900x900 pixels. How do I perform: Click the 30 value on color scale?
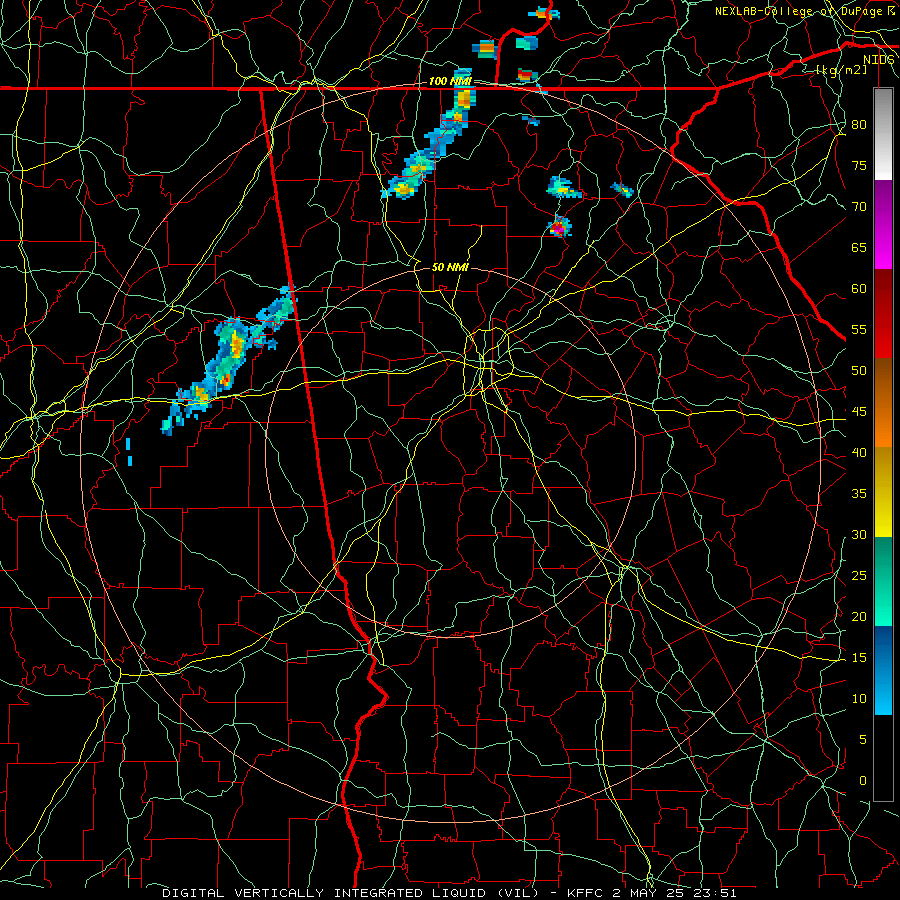(x=859, y=535)
